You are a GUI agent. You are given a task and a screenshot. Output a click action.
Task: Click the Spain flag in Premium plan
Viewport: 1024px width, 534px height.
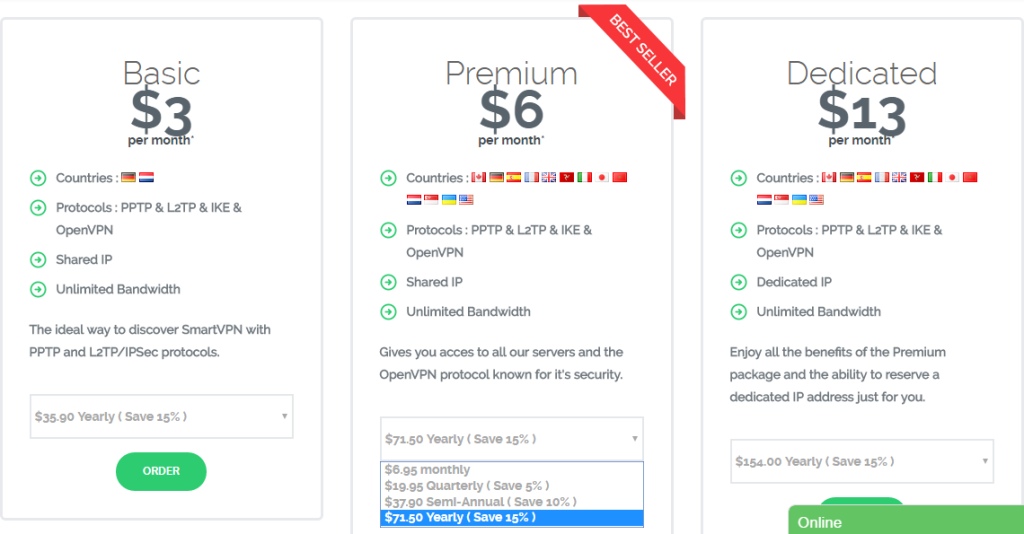(x=514, y=178)
